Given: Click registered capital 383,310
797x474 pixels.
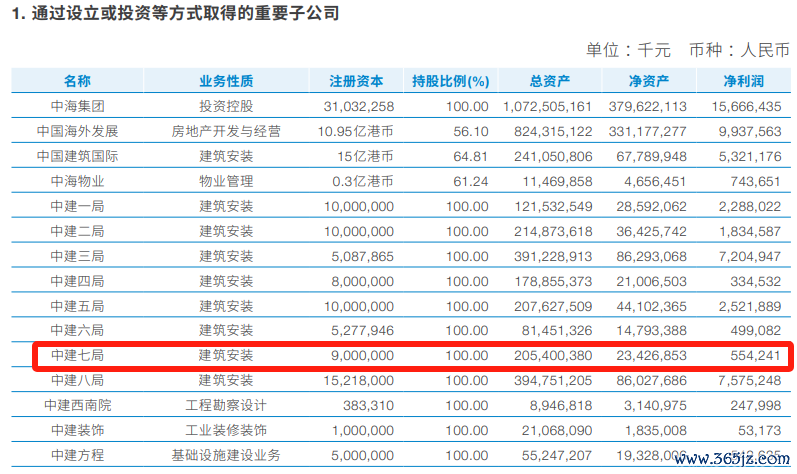Looking at the screenshot, I should click(369, 405).
